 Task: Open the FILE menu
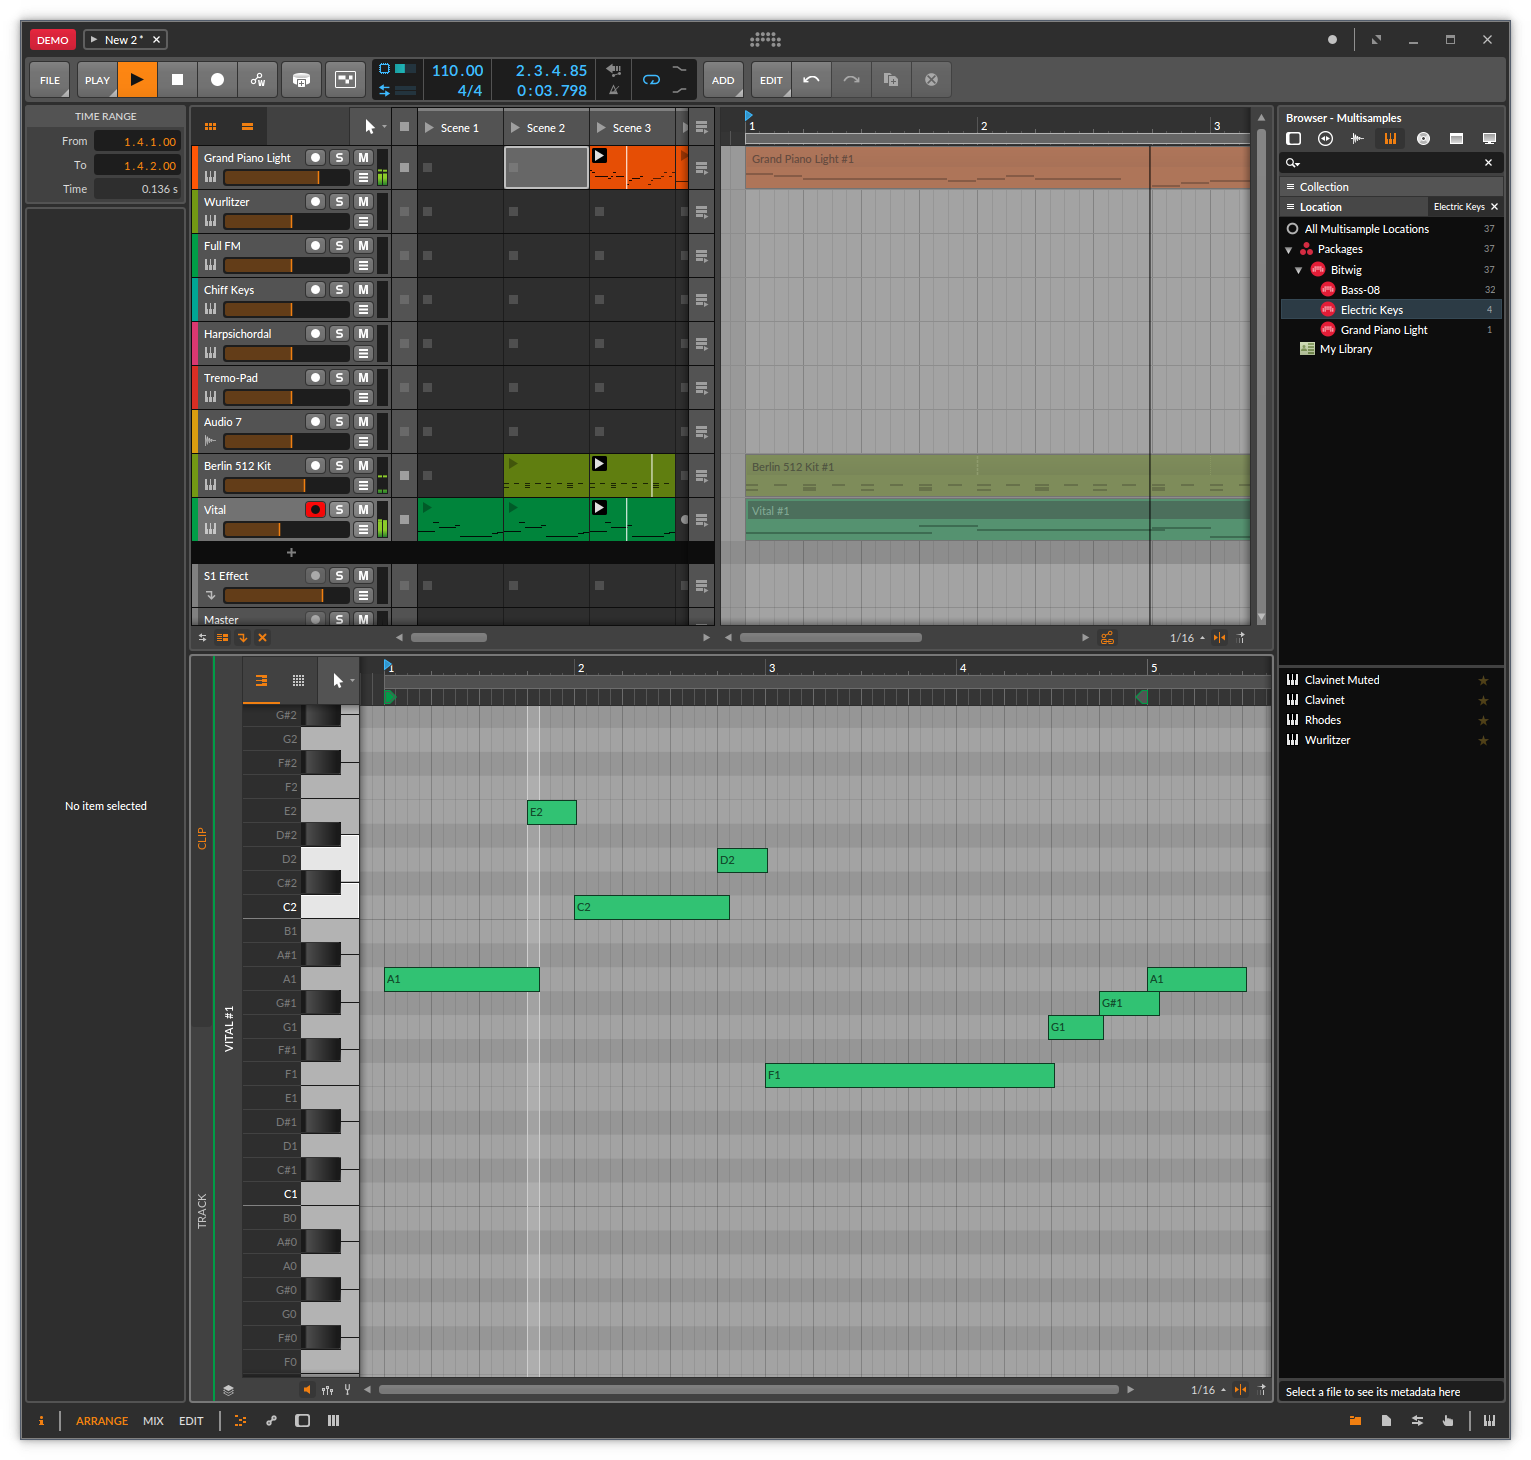50,80
